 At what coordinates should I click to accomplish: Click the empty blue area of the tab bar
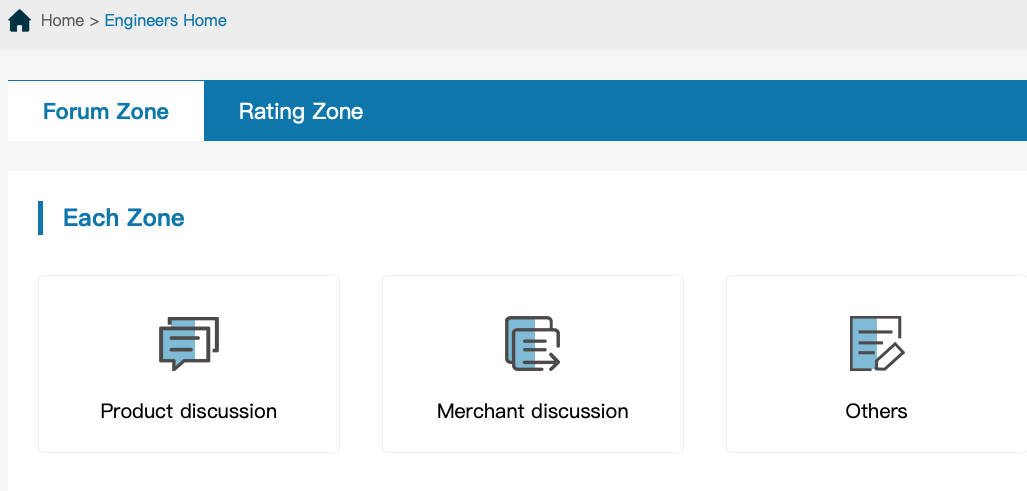tap(694, 111)
